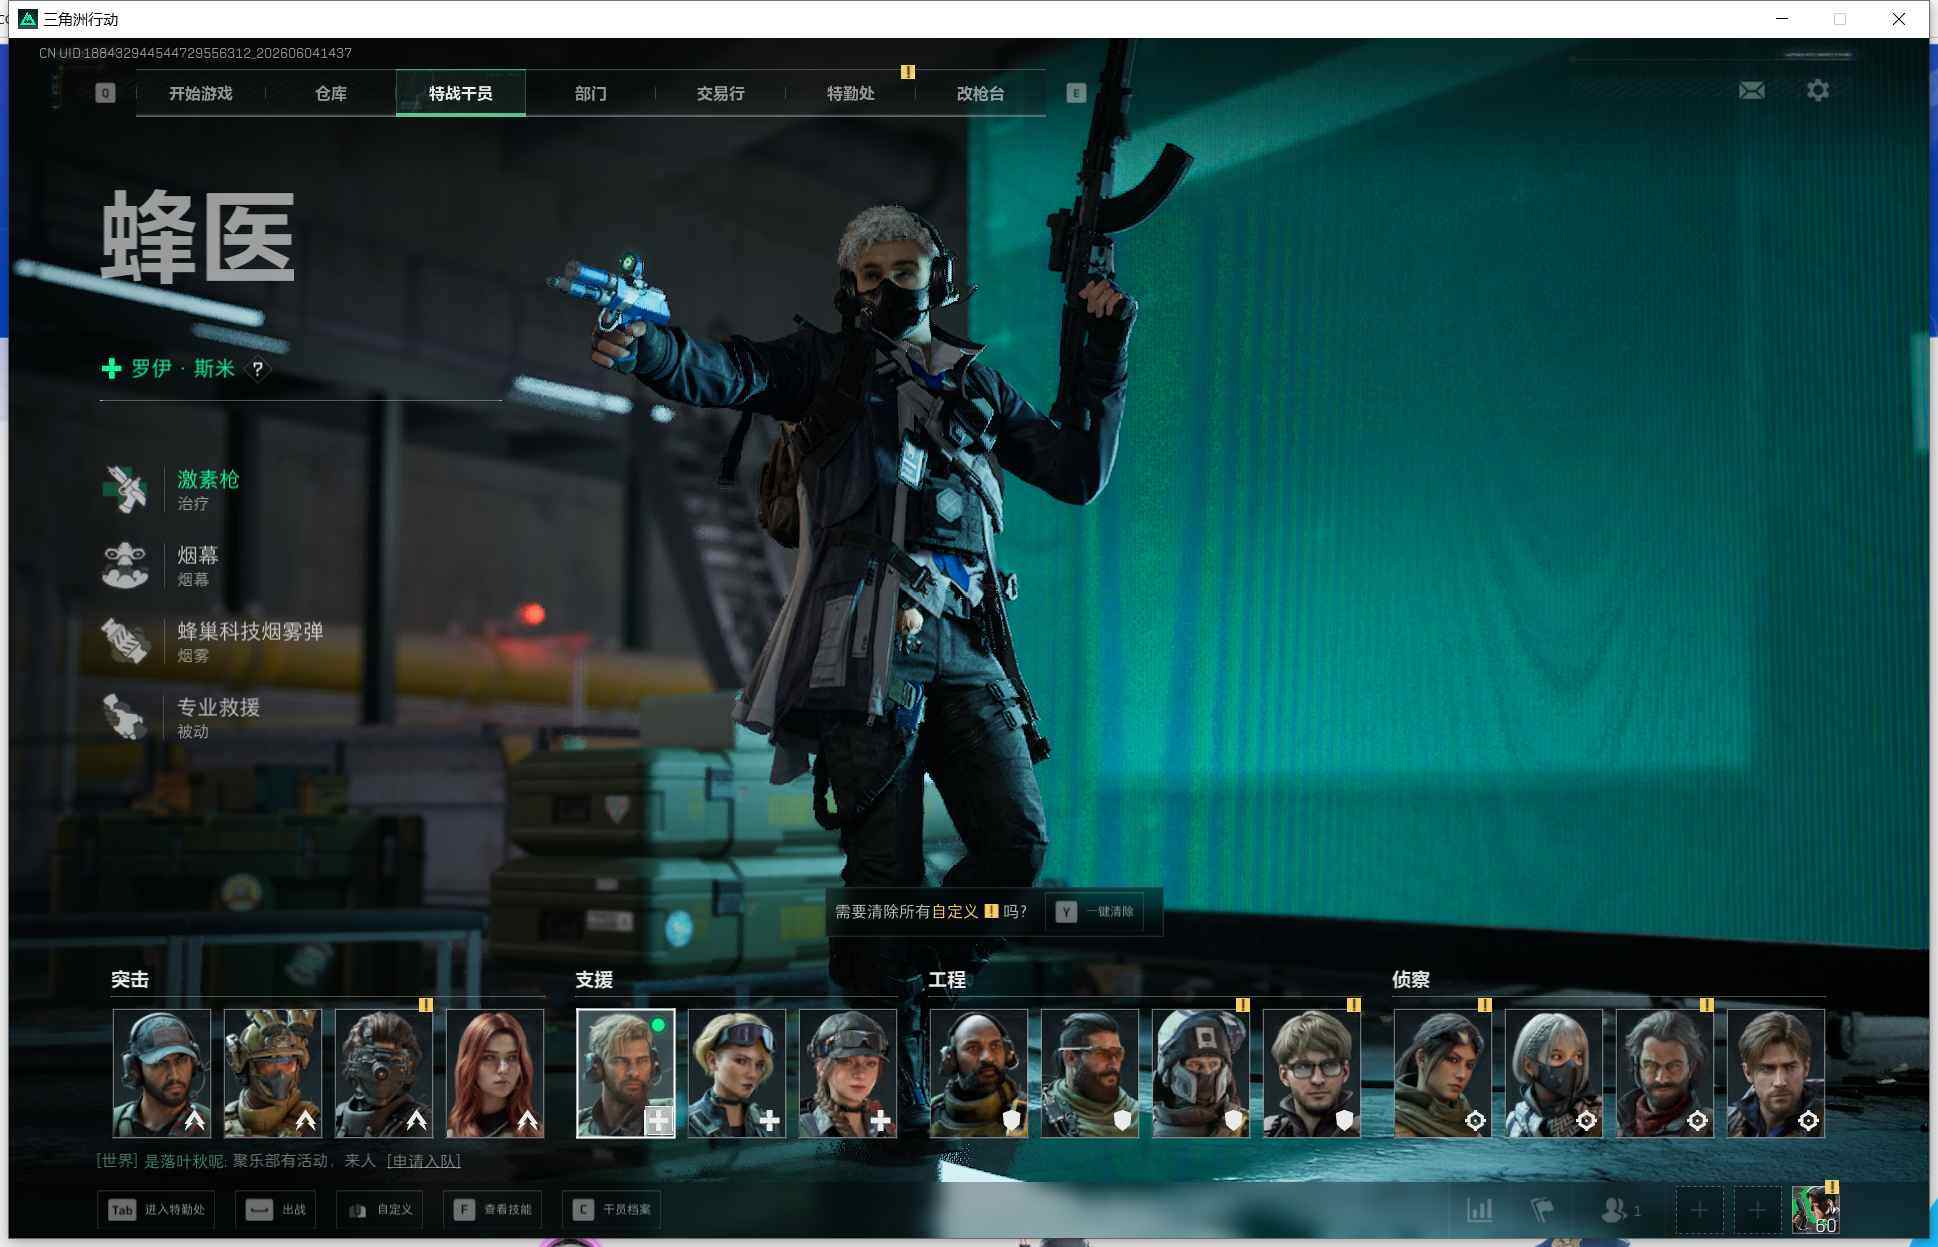Open the player avatar showing level 60
This screenshot has height=1247, width=1938.
point(1815,1210)
